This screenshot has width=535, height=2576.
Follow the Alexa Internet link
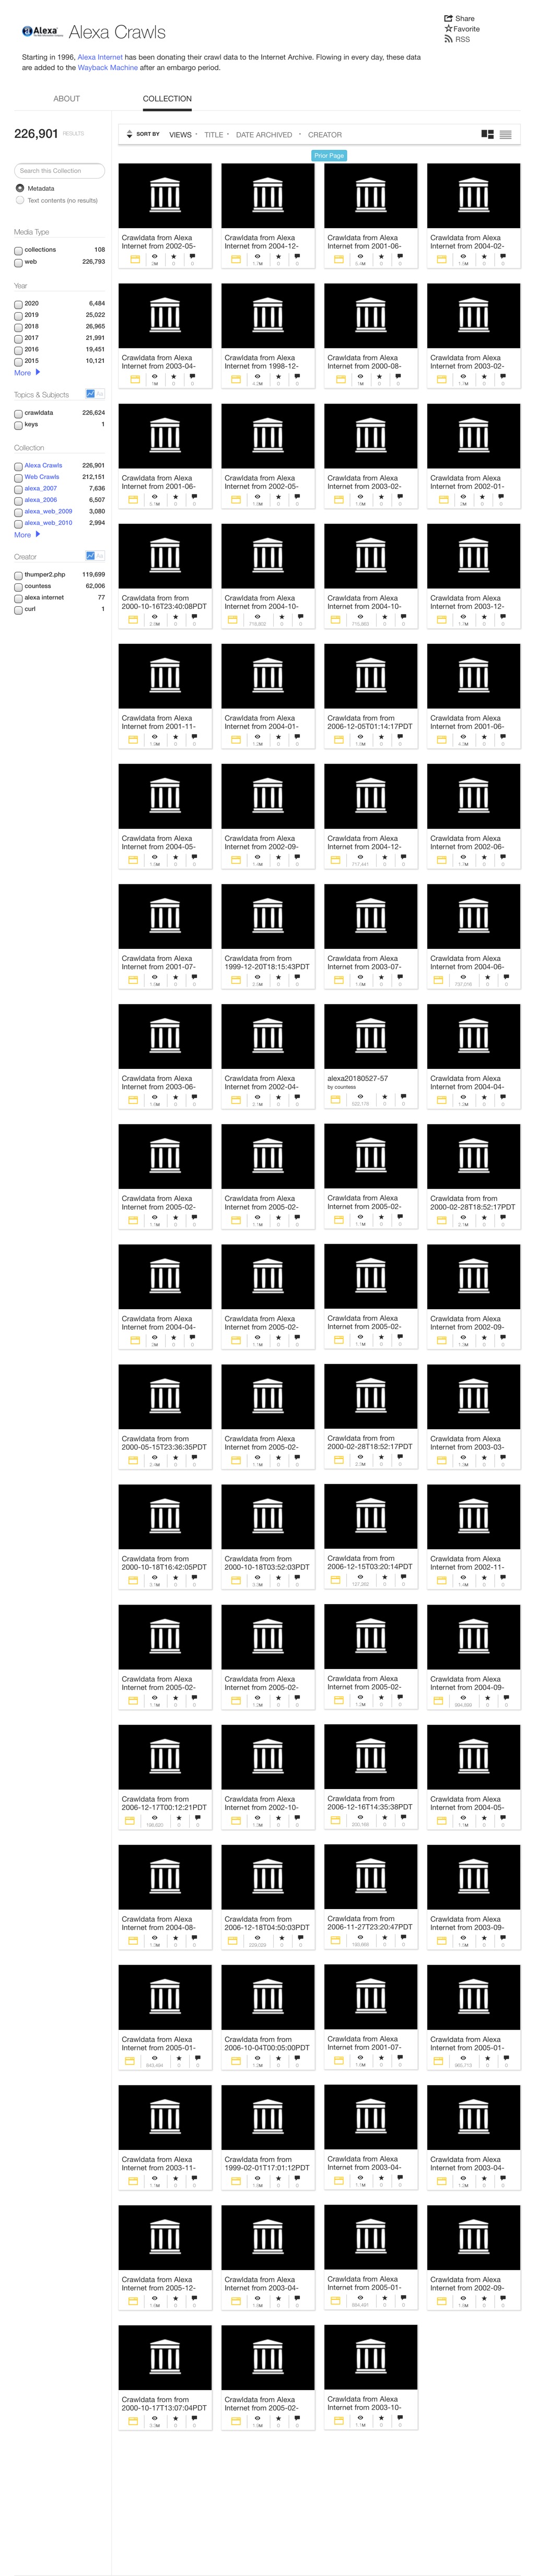pos(100,57)
